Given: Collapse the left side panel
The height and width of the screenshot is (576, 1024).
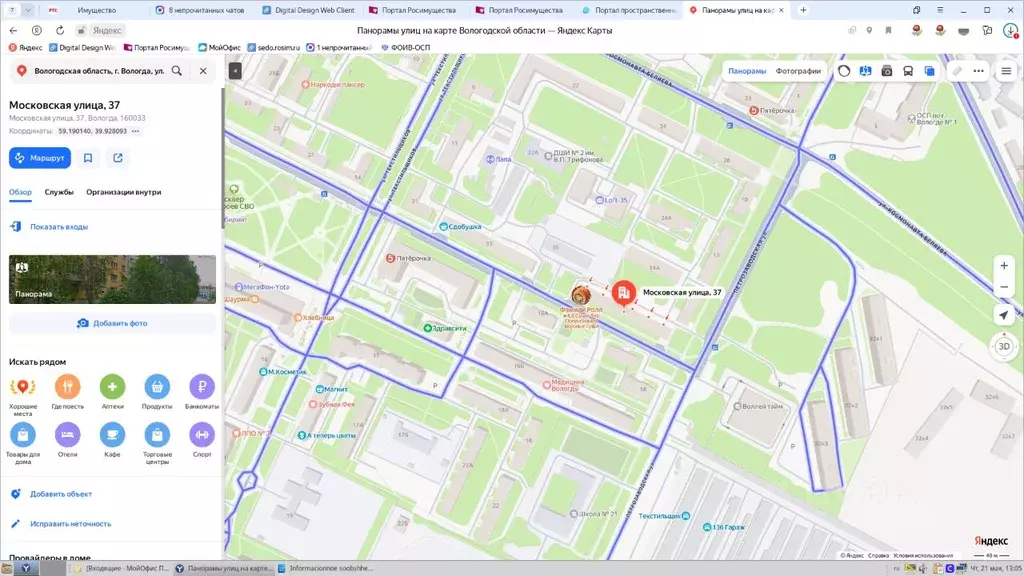Looking at the screenshot, I should pyautogui.click(x=235, y=71).
